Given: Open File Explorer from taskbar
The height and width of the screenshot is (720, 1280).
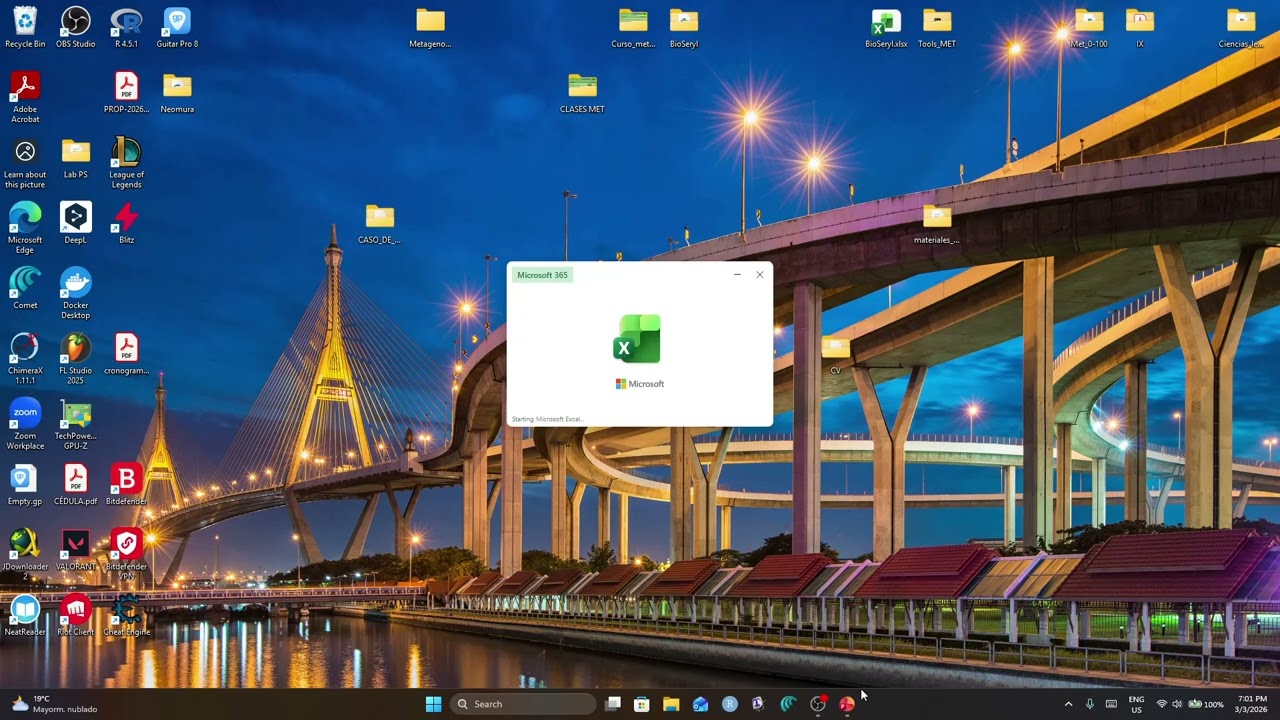Looking at the screenshot, I should (671, 704).
